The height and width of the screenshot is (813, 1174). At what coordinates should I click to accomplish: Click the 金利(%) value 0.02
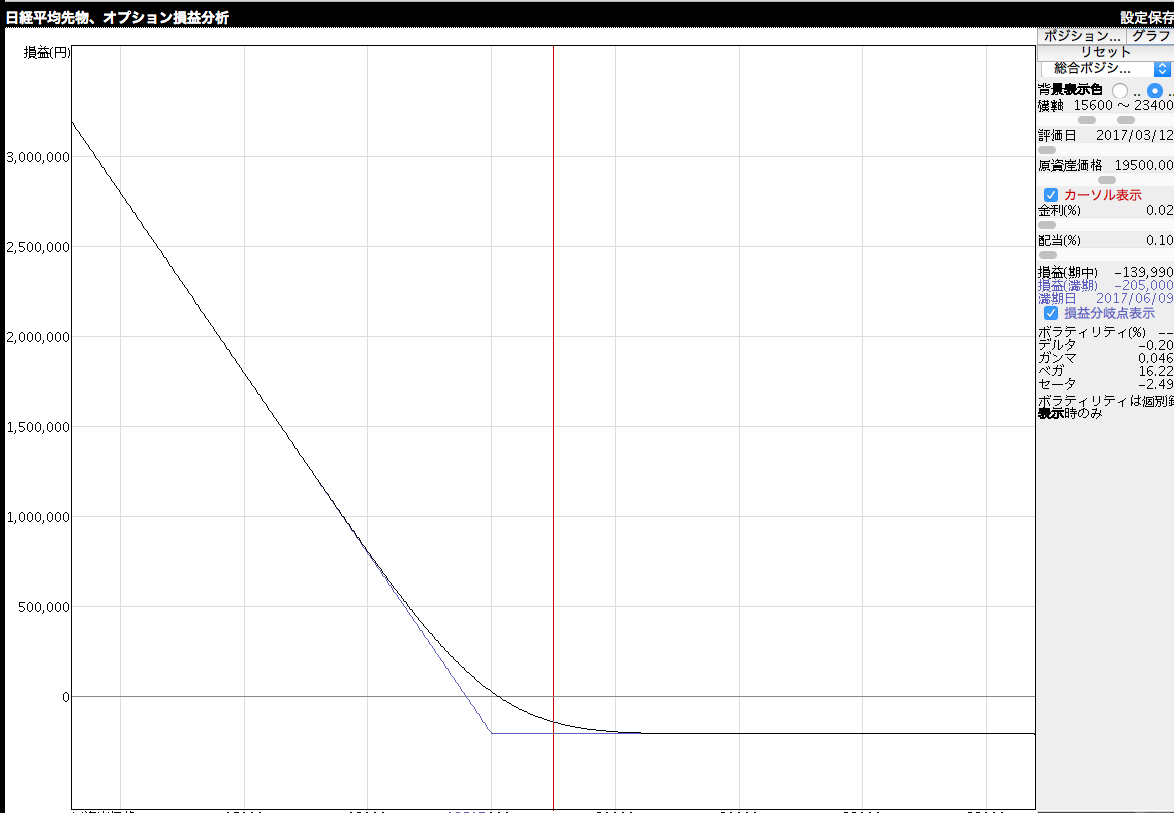pos(1159,210)
